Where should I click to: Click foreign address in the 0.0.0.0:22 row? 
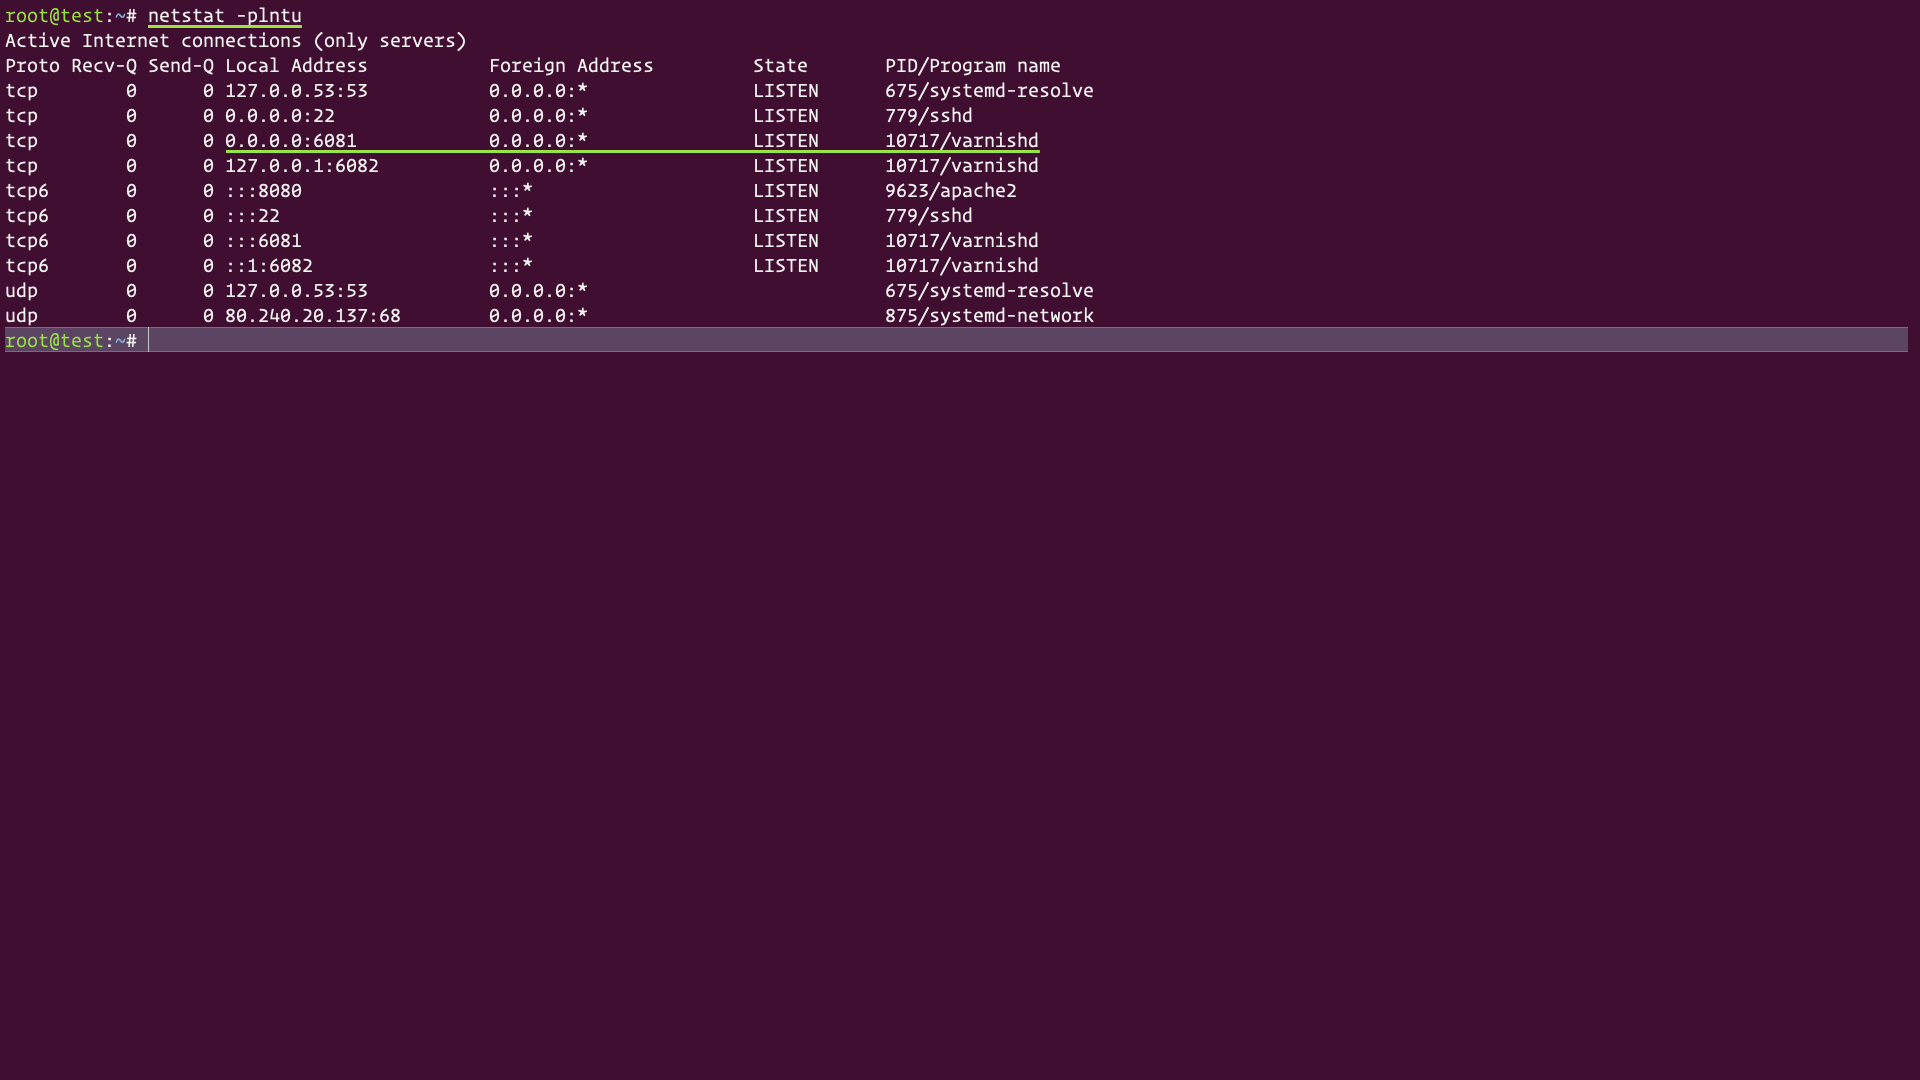pos(538,116)
